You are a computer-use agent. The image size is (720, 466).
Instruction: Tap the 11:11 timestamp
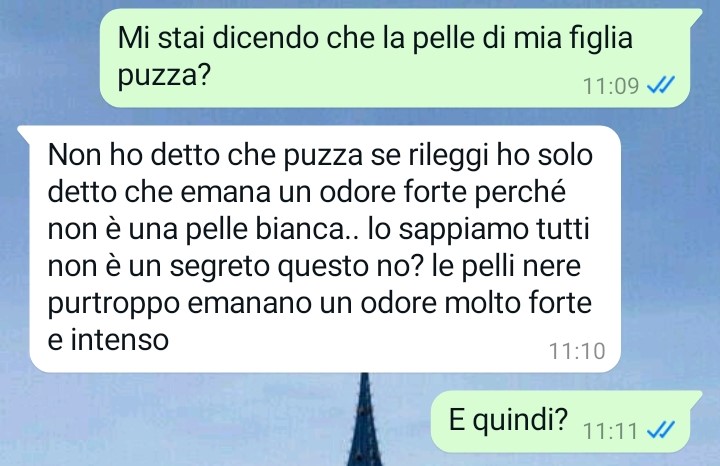click(611, 431)
